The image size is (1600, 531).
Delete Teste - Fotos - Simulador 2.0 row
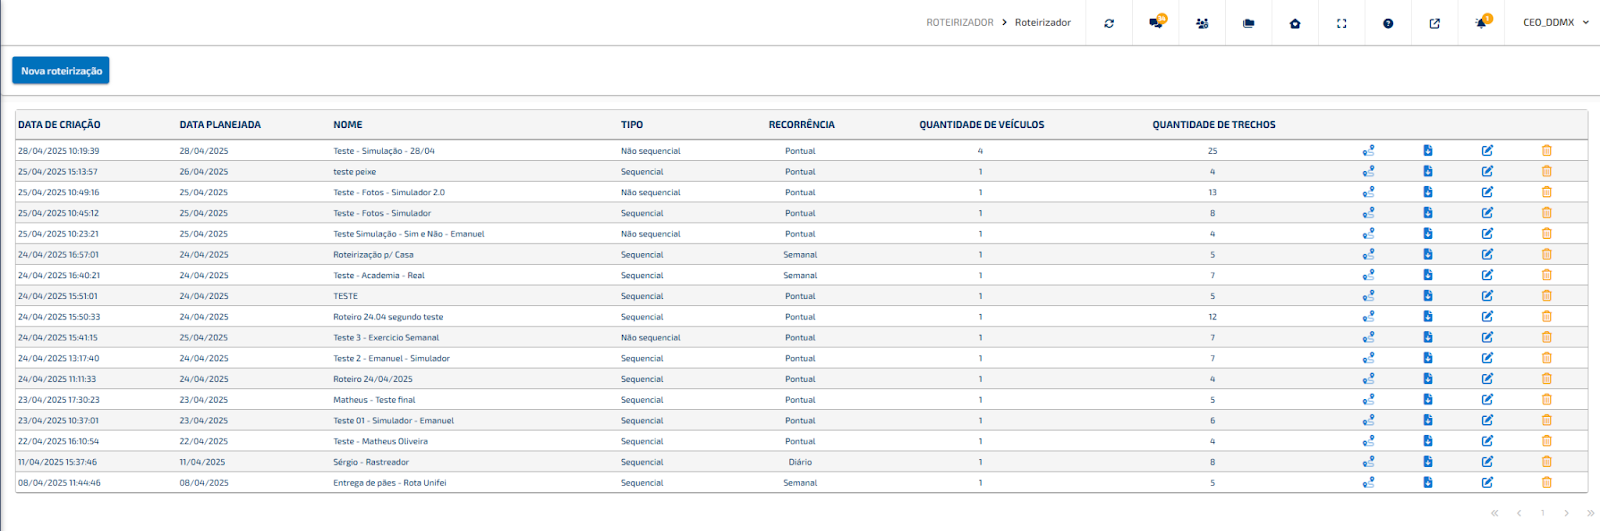tap(1547, 192)
